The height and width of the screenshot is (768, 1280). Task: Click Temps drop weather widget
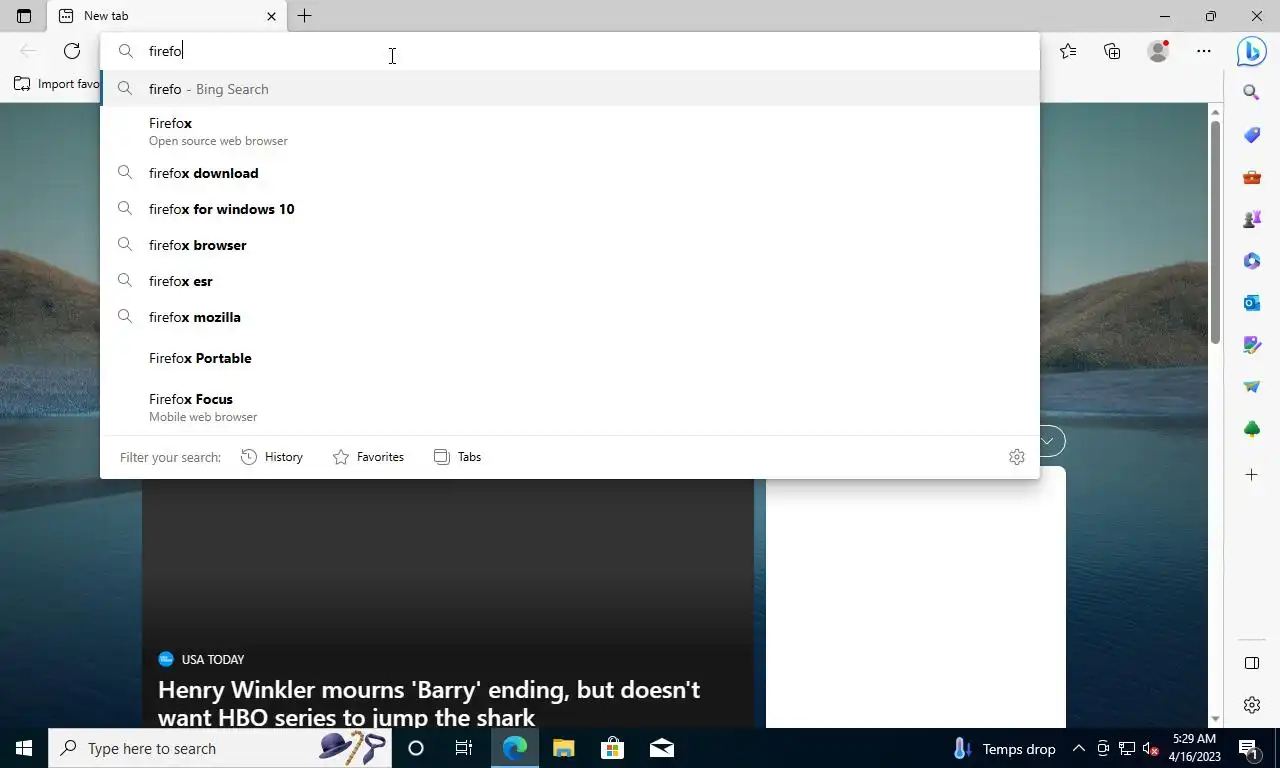(1005, 748)
